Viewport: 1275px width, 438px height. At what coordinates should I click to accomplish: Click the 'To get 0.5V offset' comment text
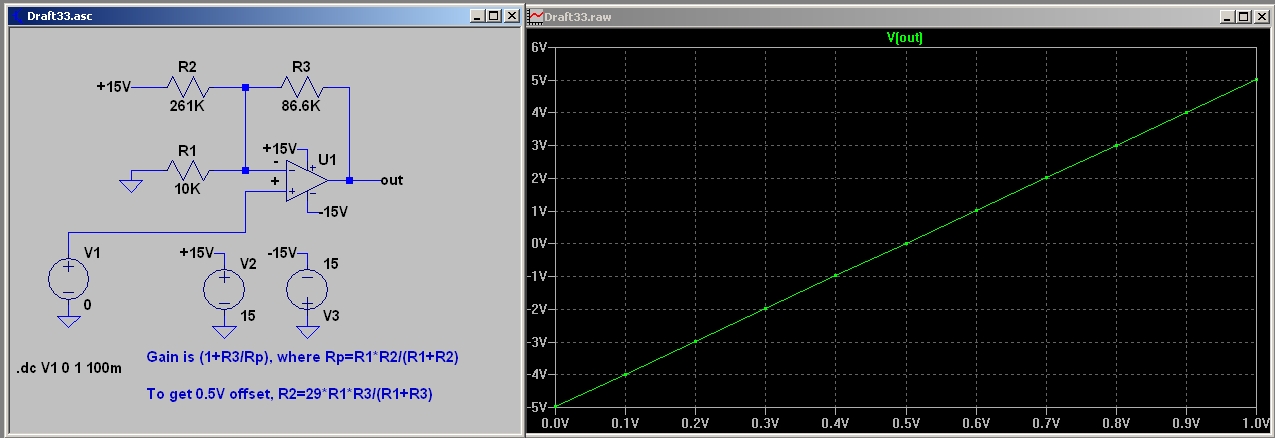(289, 394)
